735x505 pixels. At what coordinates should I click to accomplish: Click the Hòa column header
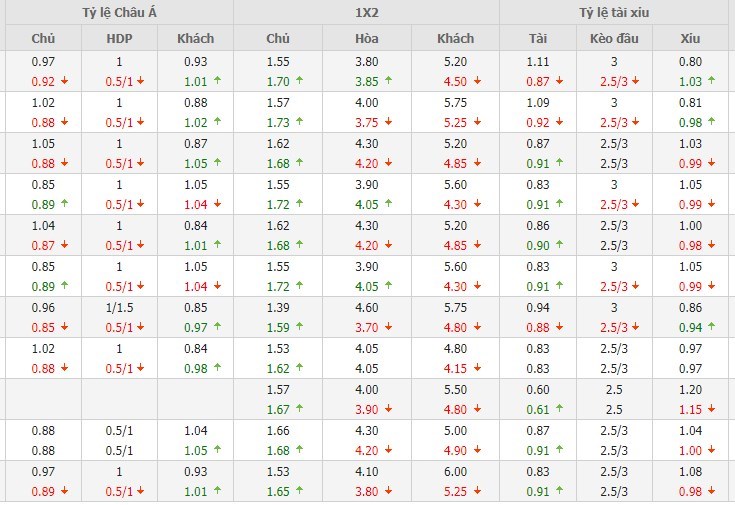coord(366,38)
